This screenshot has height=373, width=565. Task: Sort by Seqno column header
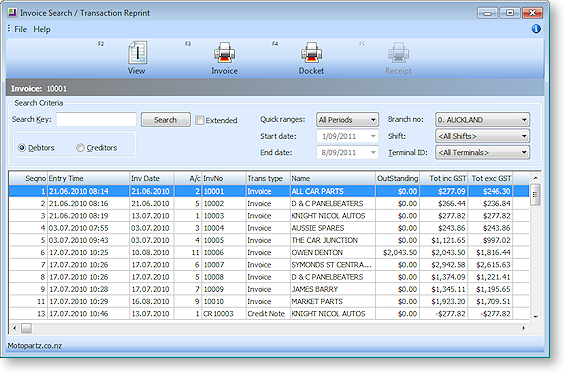coord(28,178)
